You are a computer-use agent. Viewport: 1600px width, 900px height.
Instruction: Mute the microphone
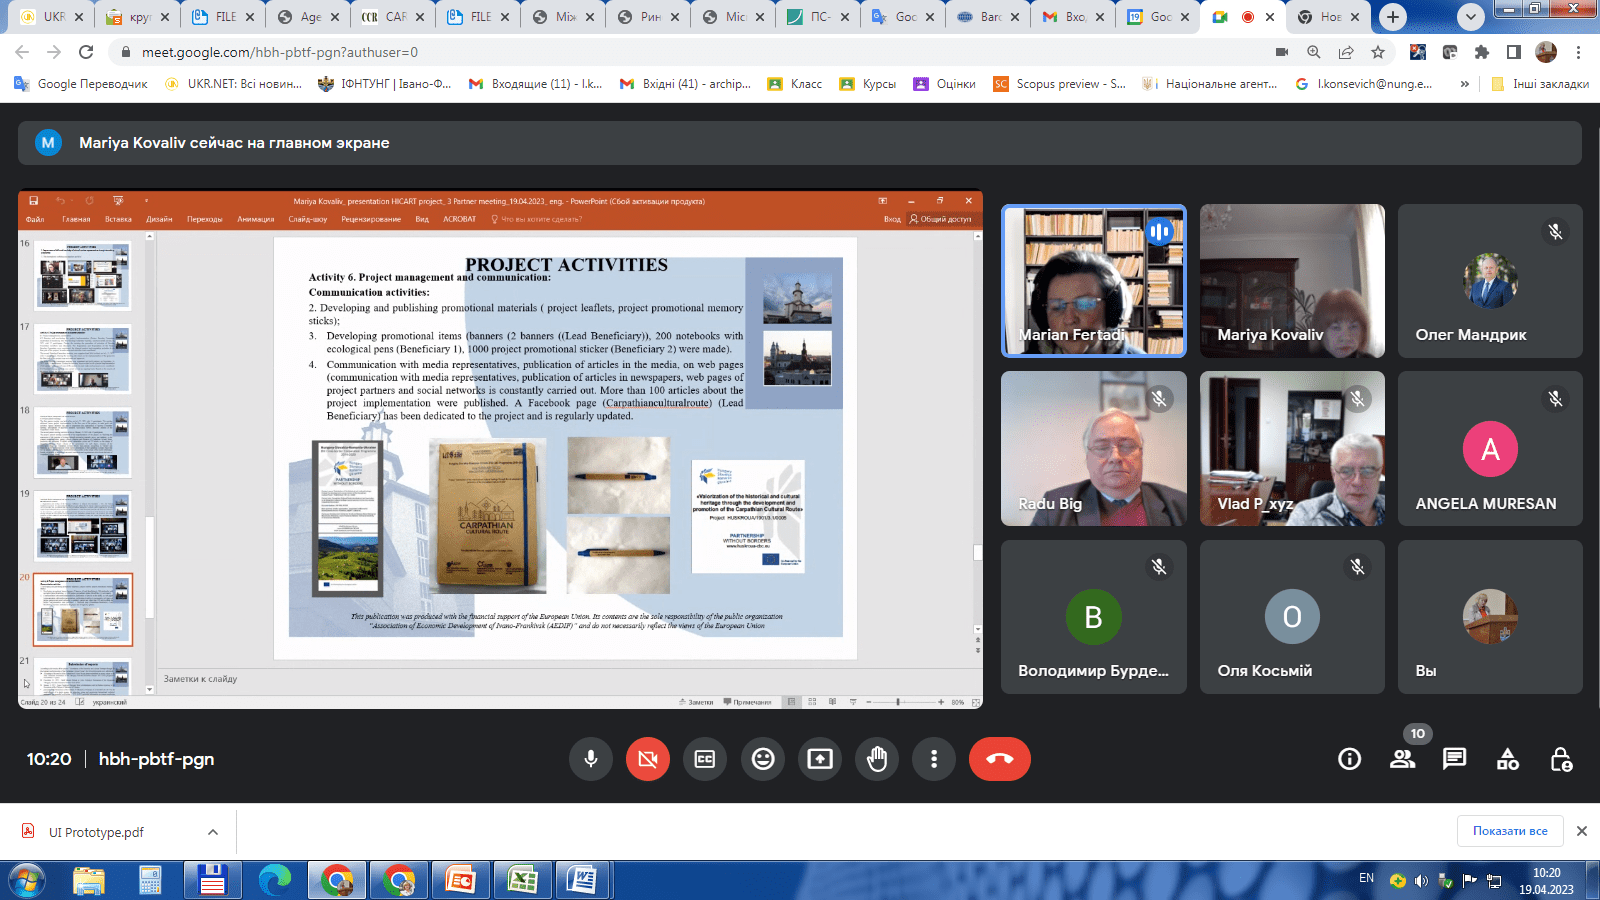(x=591, y=759)
